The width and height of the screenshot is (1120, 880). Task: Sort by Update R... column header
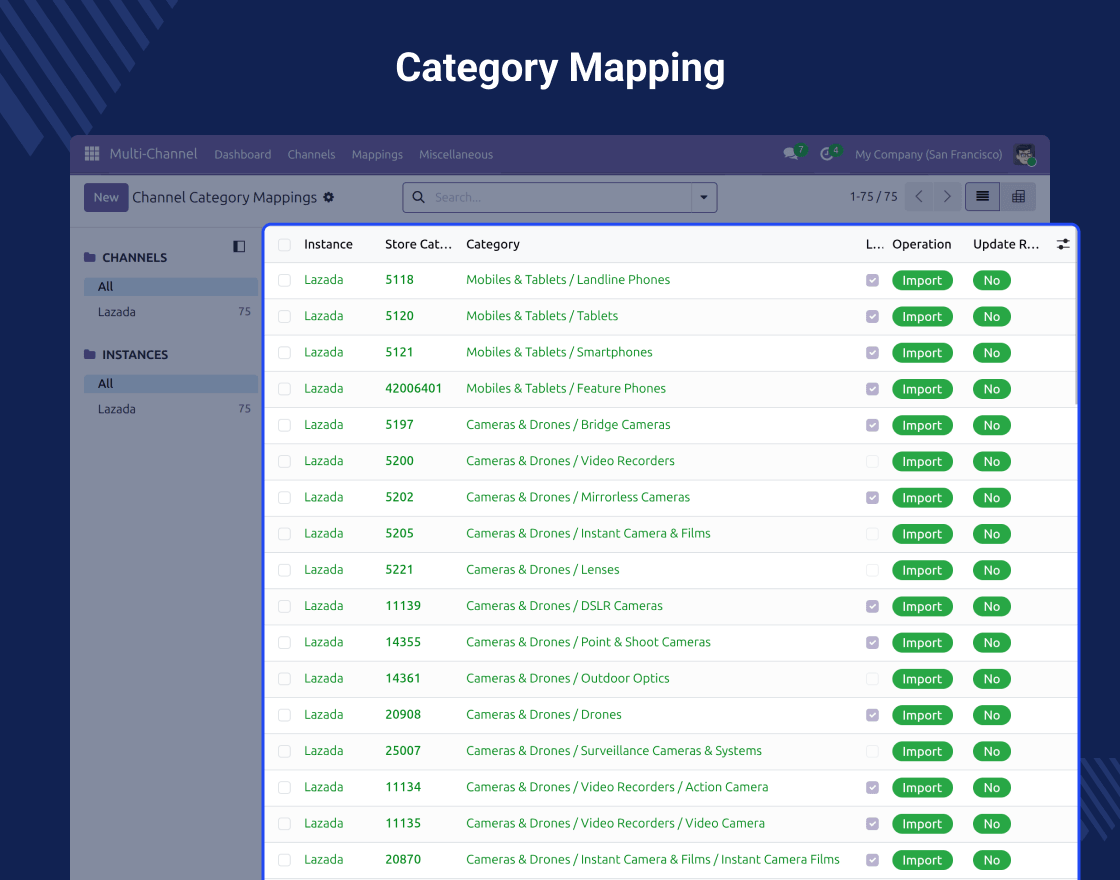tap(1006, 244)
